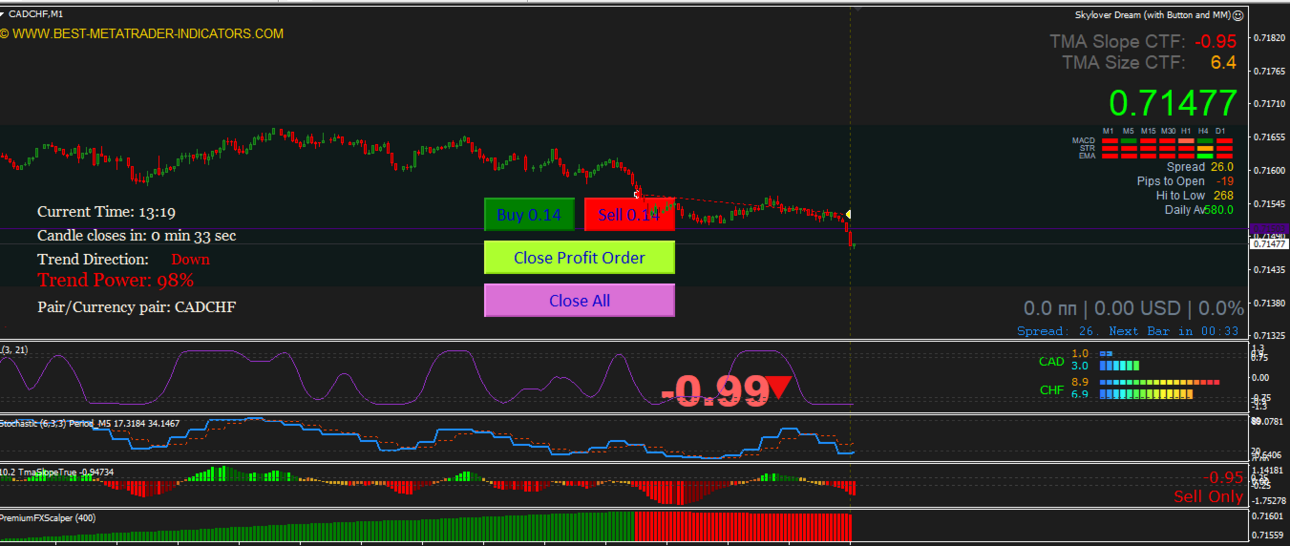Click the yellow H4 STR signal cell
The width and height of the screenshot is (1290, 546).
tap(1205, 148)
